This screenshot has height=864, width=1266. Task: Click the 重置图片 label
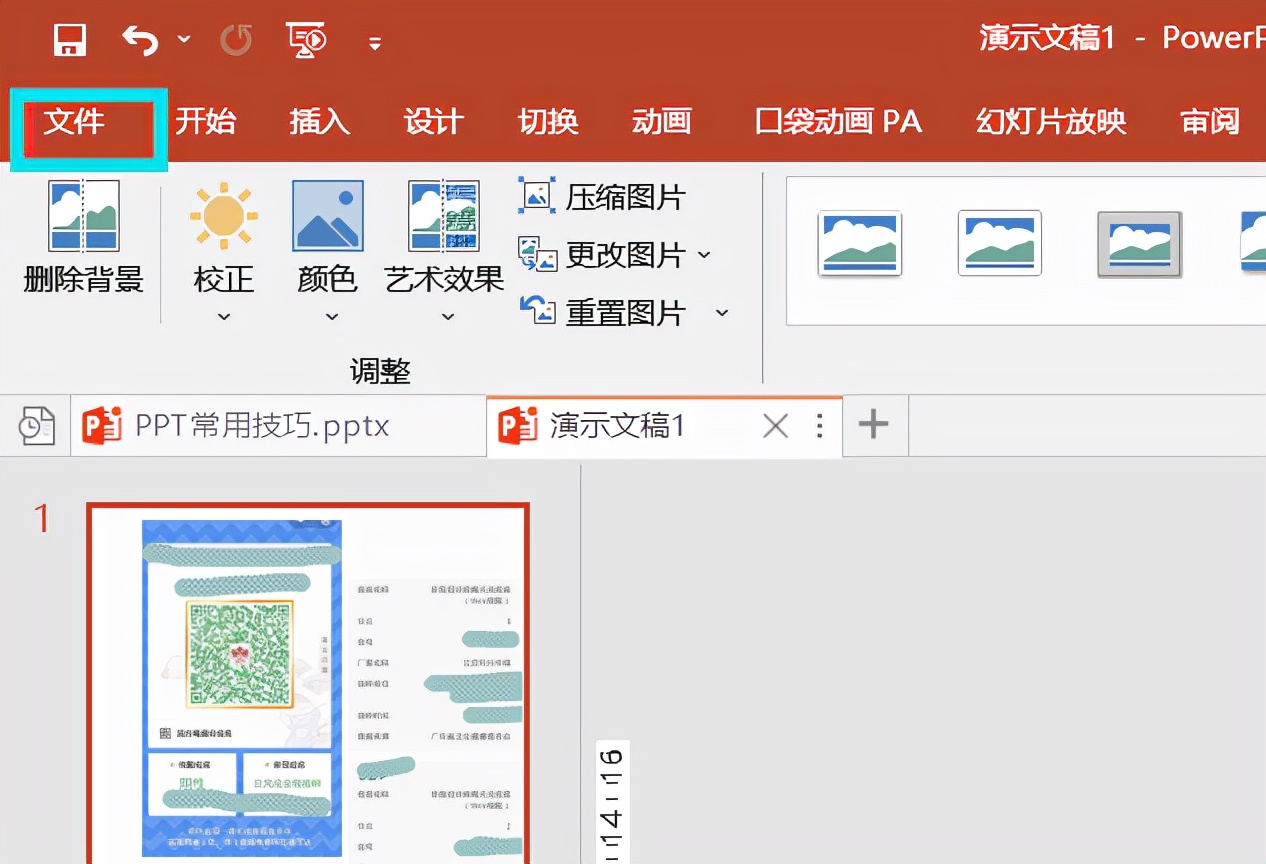point(626,313)
